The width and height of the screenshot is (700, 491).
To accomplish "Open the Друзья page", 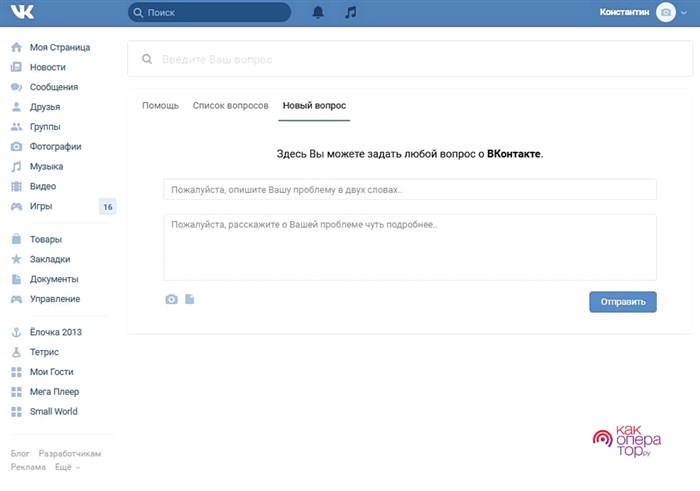I will click(x=45, y=107).
